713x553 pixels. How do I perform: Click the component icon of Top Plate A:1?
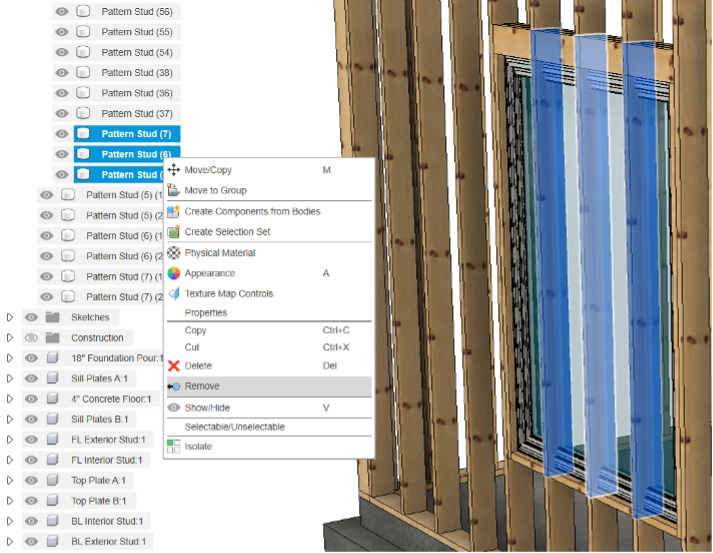point(53,480)
